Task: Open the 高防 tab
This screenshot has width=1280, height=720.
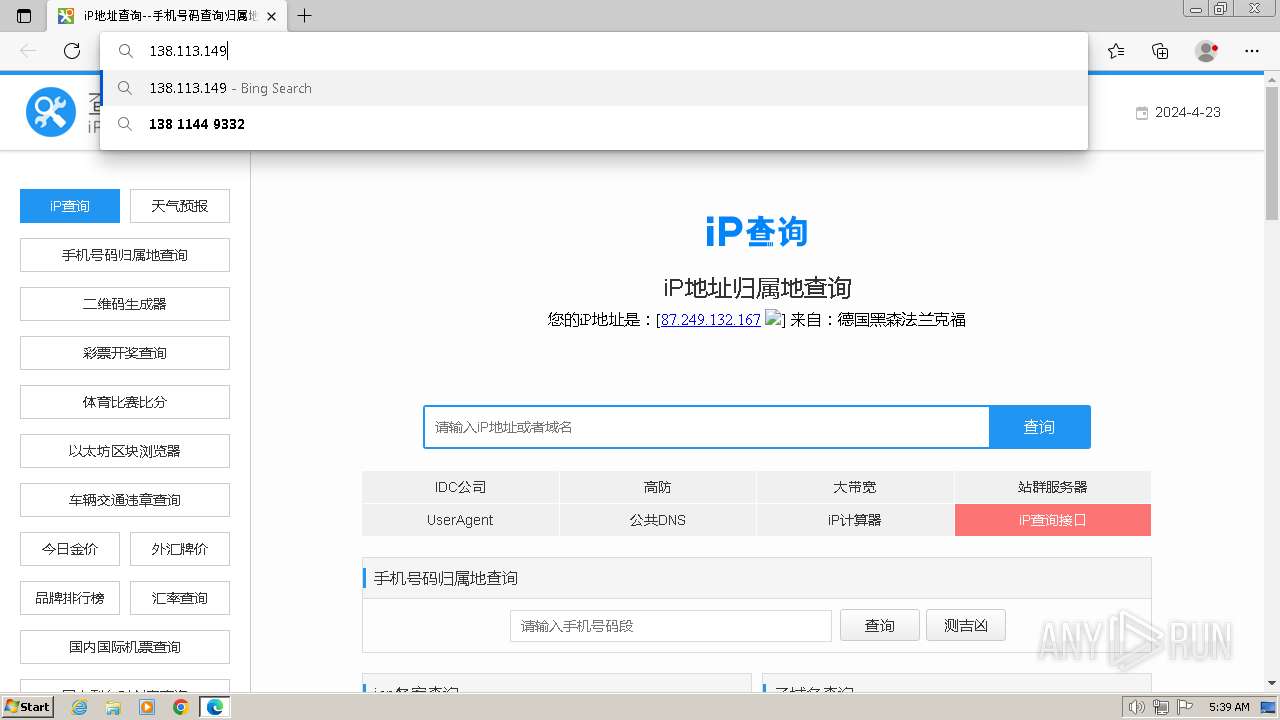Action: (x=658, y=487)
